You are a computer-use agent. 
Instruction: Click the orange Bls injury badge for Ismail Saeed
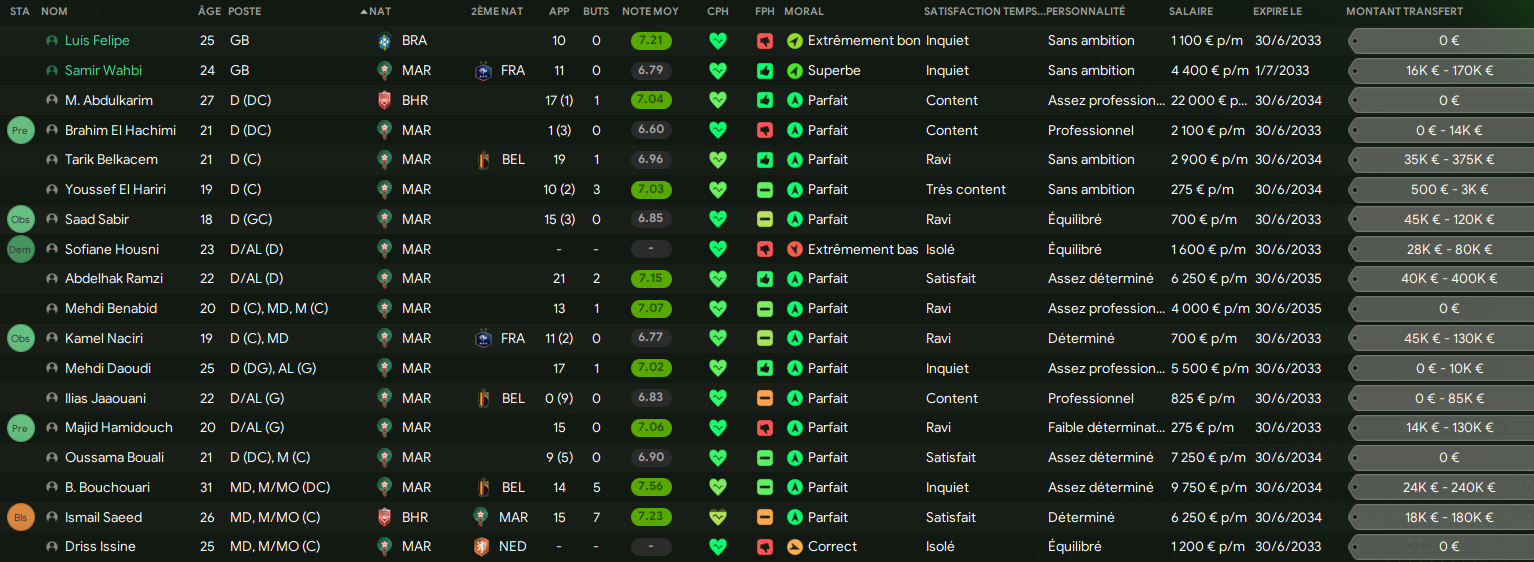click(x=20, y=517)
